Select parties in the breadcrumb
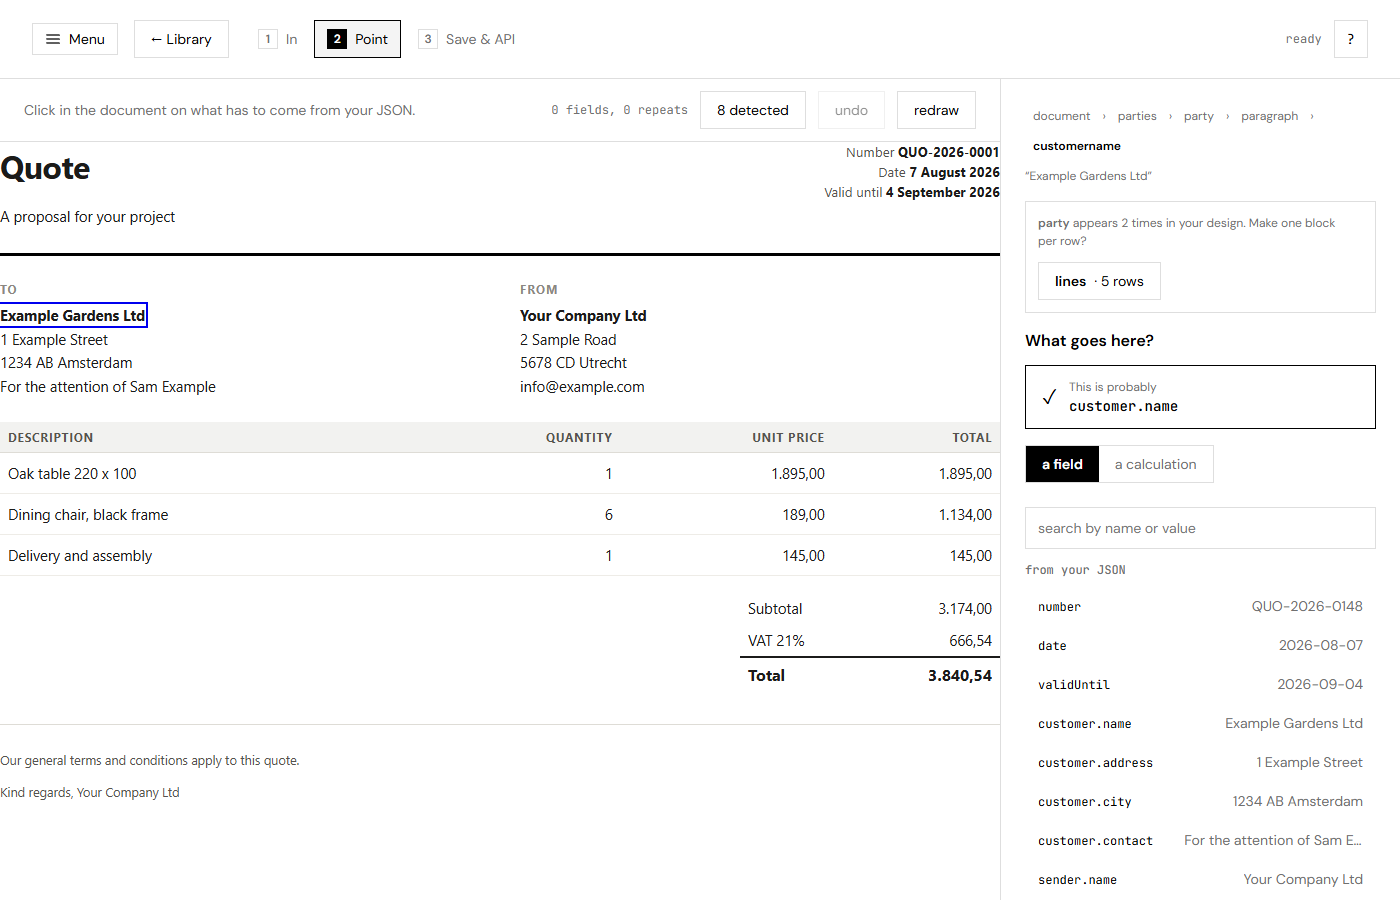This screenshot has width=1400, height=900. pyautogui.click(x=1137, y=116)
